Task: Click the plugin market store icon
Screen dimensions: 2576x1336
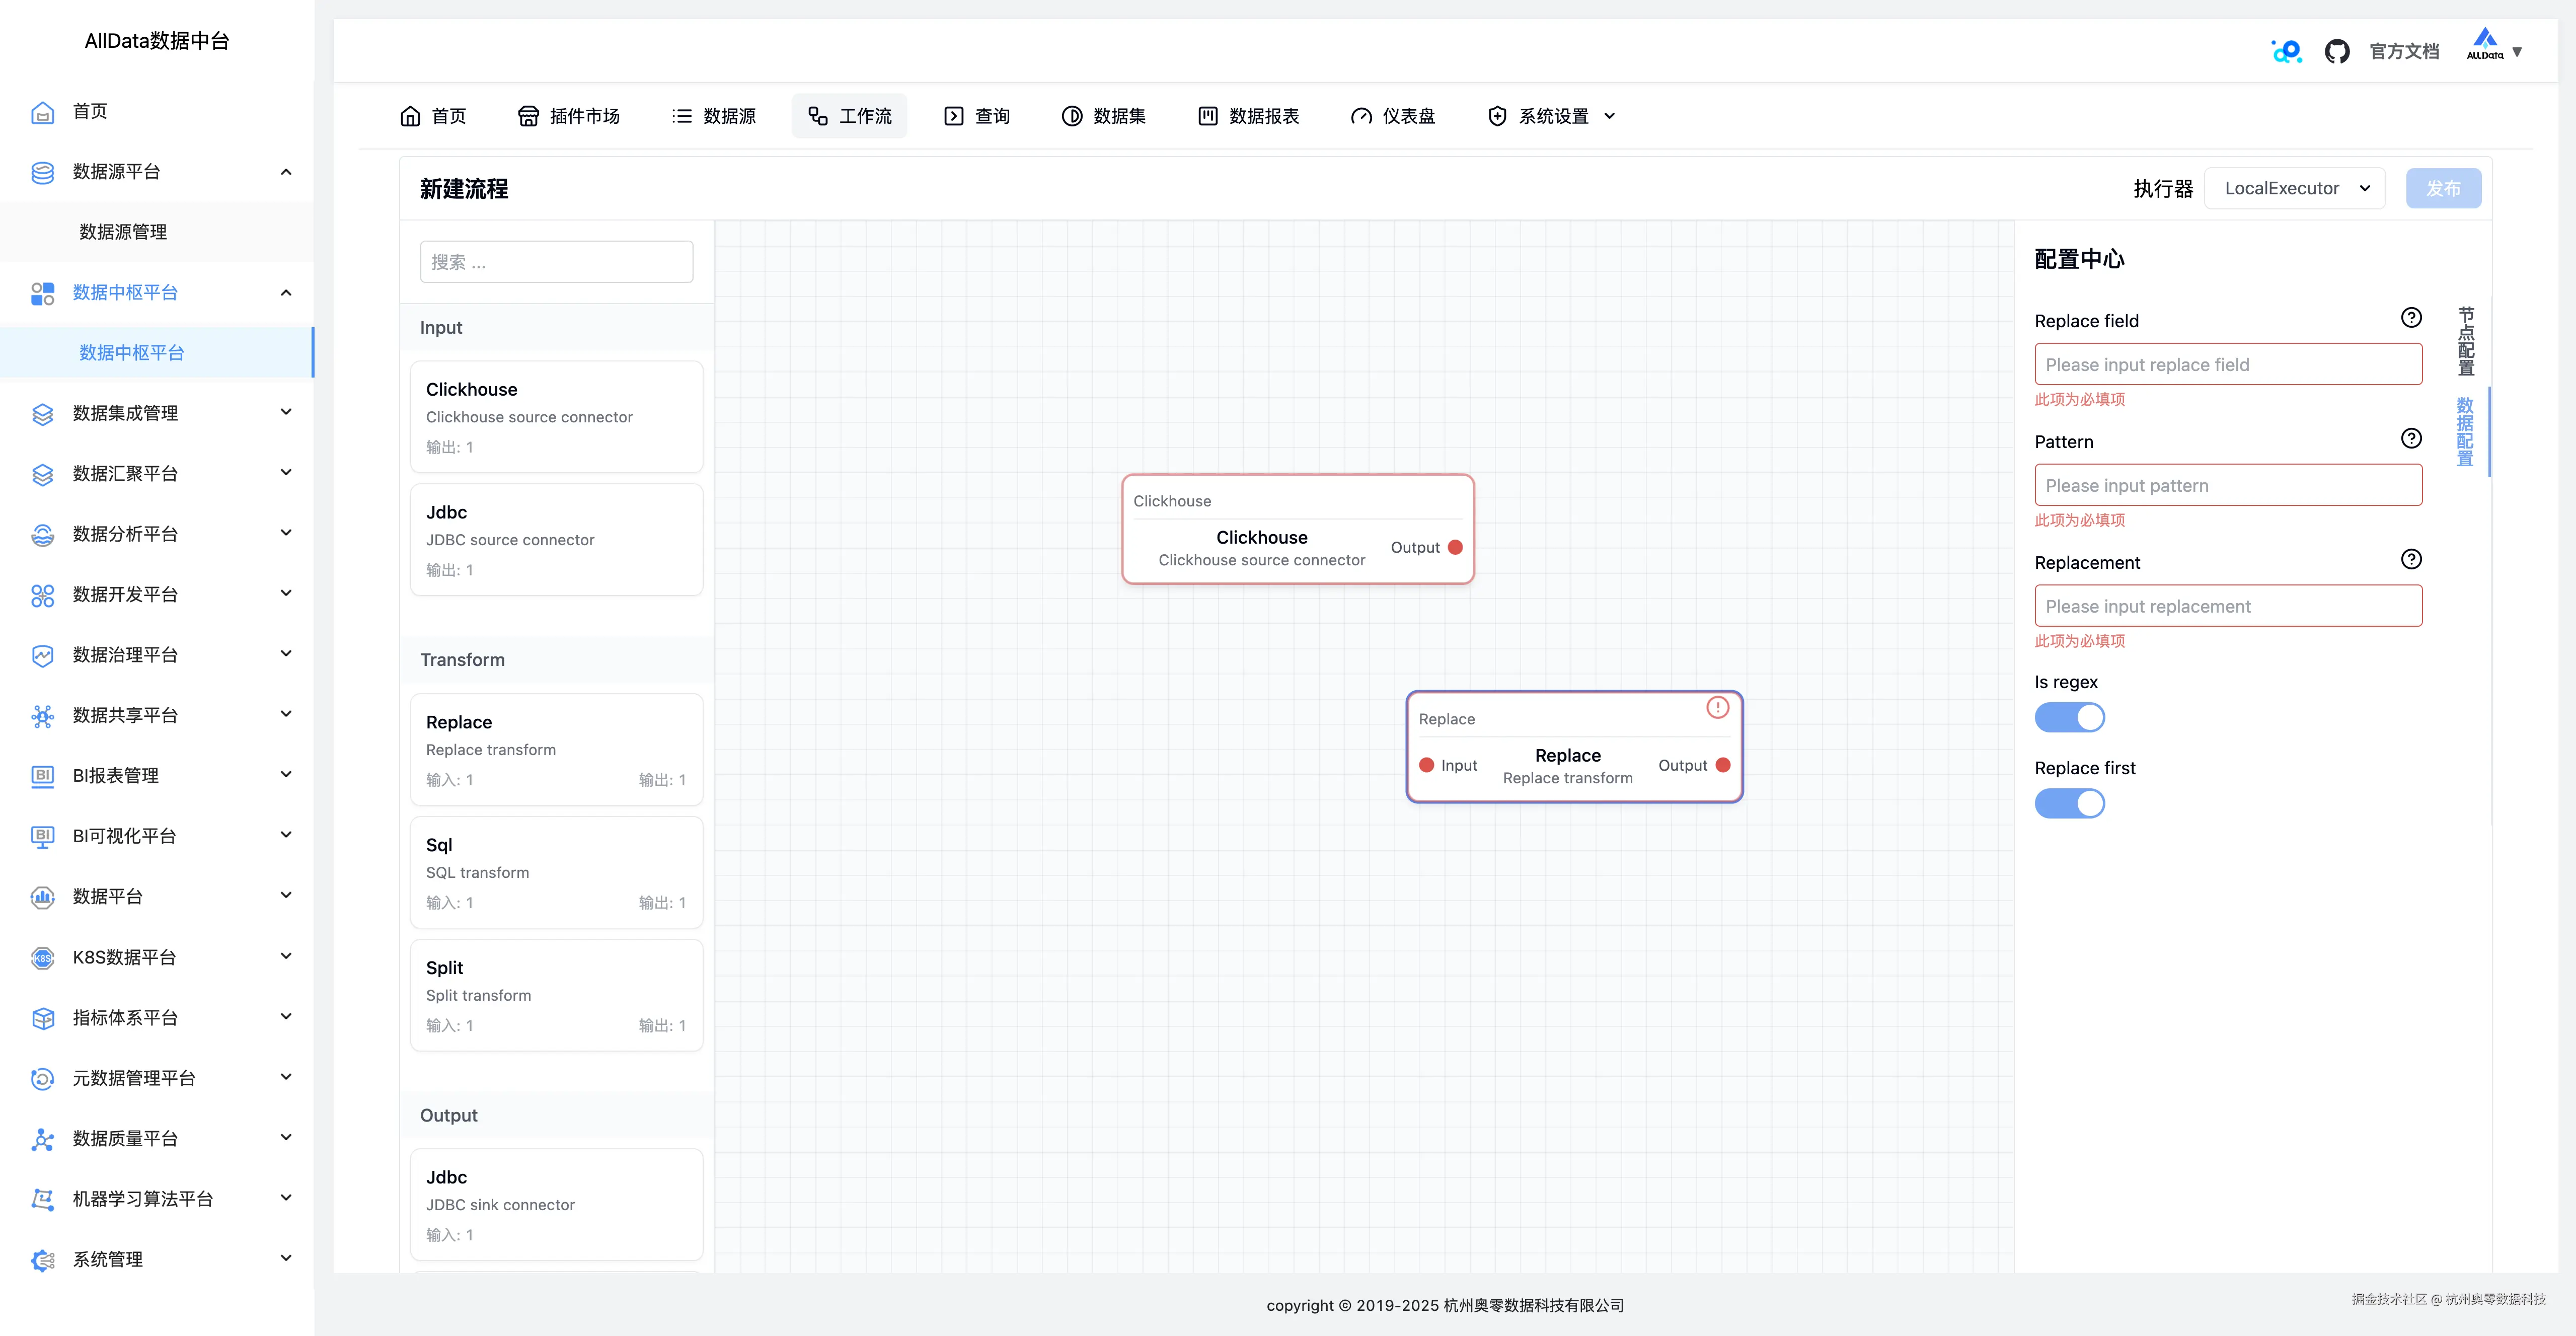Action: [528, 116]
